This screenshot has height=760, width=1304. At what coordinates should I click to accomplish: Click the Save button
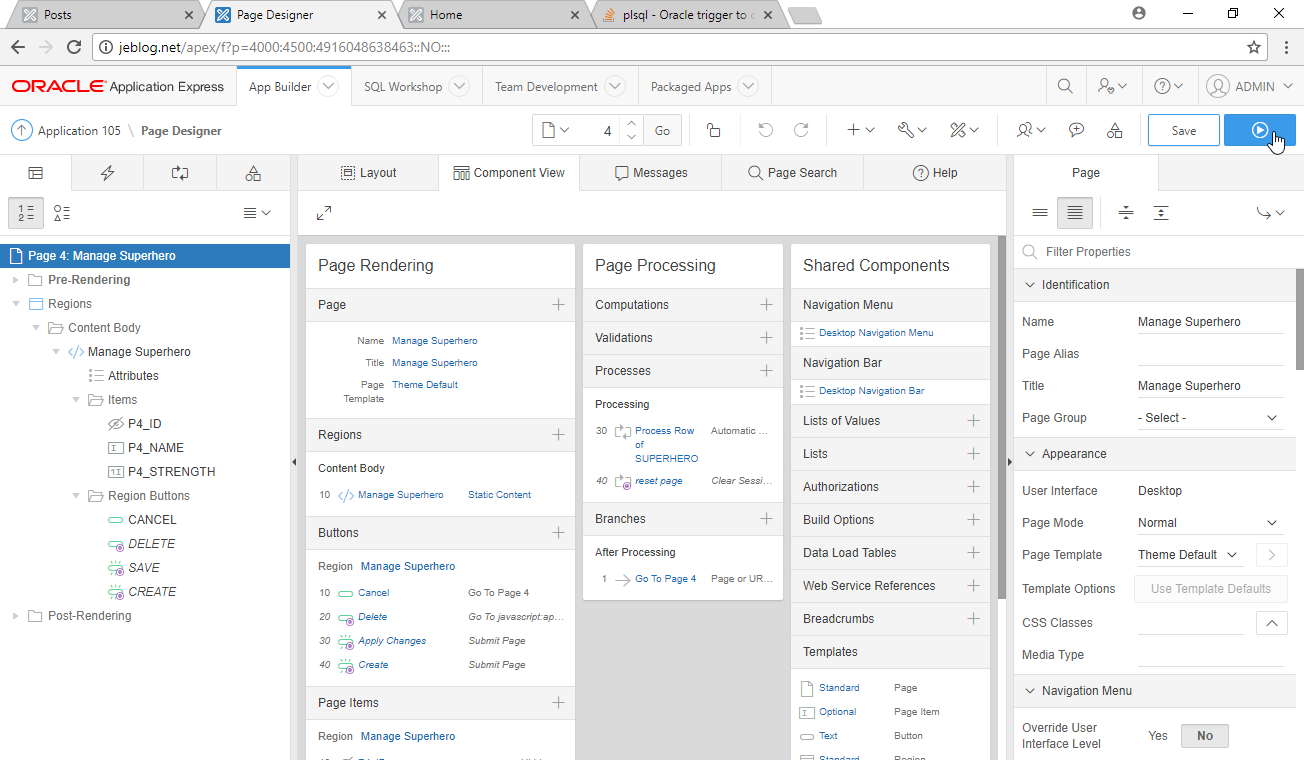pos(1183,130)
